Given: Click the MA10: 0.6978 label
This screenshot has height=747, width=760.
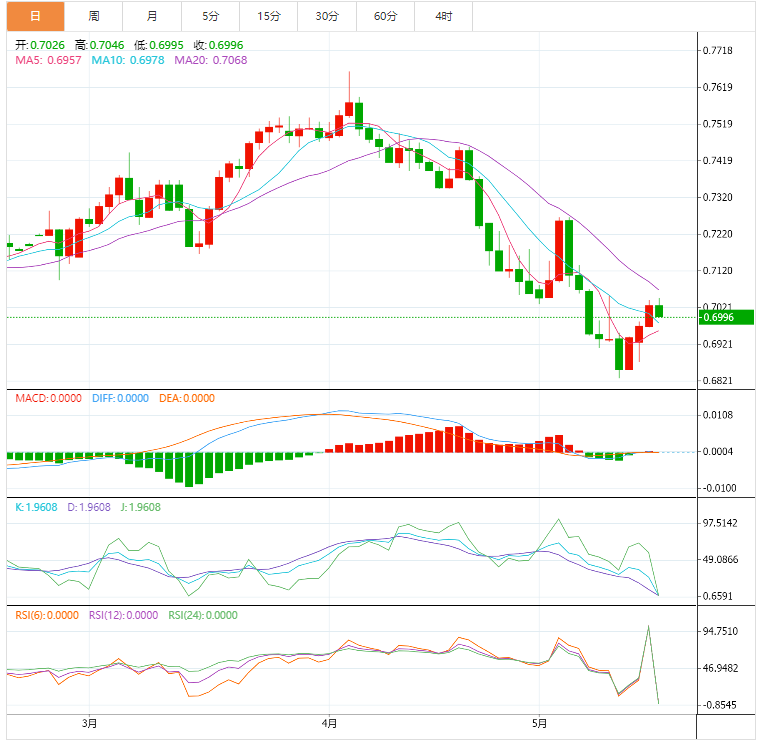Looking at the screenshot, I should click(128, 60).
